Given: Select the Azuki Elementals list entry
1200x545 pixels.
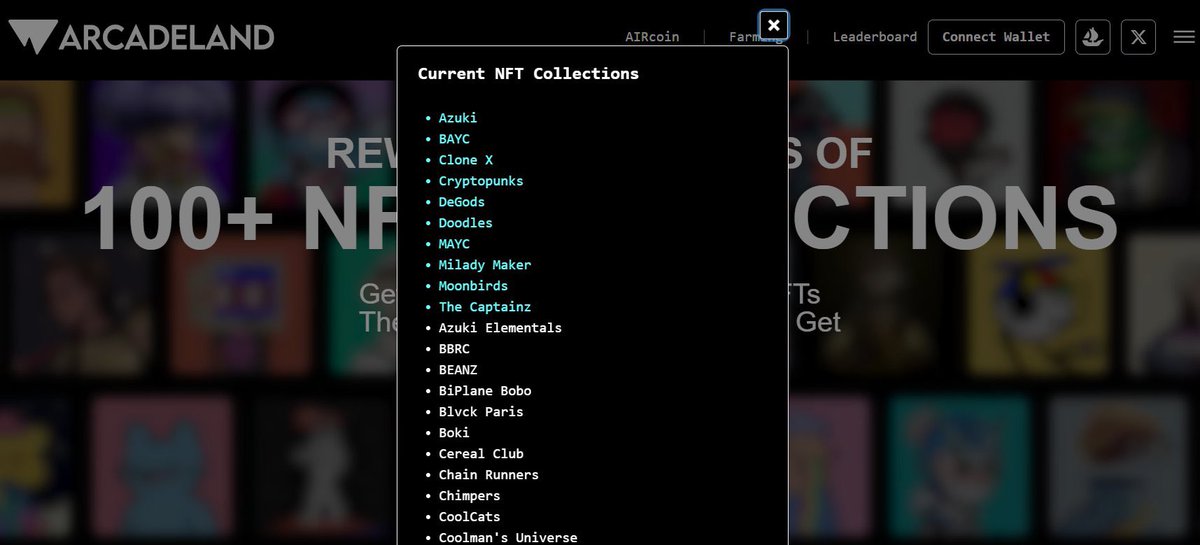Looking at the screenshot, I should pos(500,328).
